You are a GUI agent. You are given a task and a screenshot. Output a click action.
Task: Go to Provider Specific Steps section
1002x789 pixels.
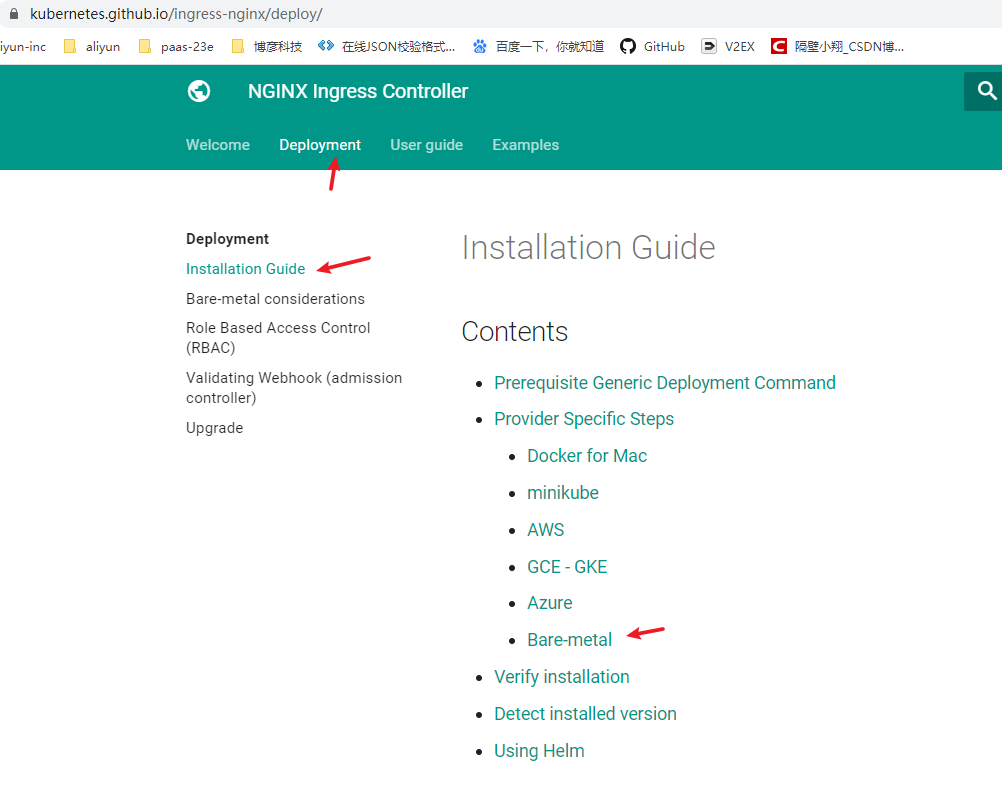pos(584,418)
